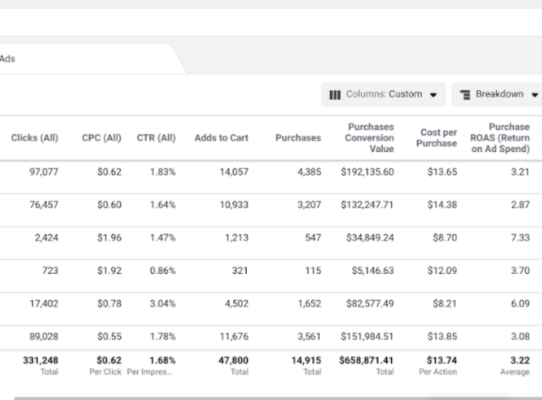
Task: Select cost per purchase $12.09
Action: click(x=442, y=270)
